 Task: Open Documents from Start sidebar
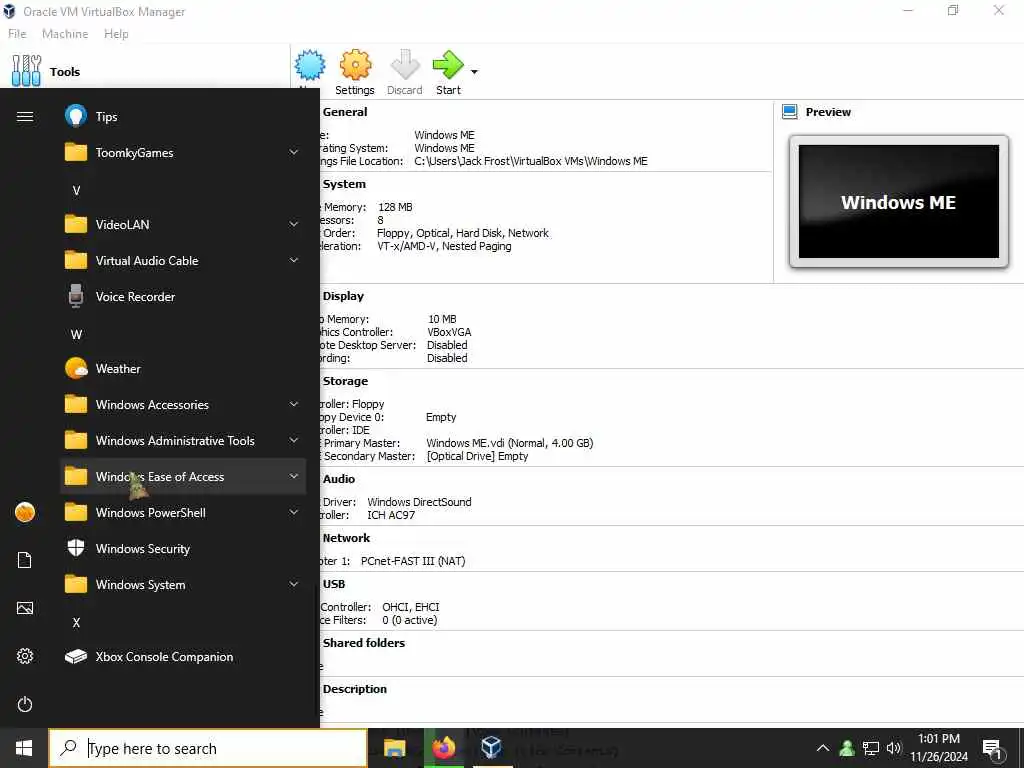[25, 560]
